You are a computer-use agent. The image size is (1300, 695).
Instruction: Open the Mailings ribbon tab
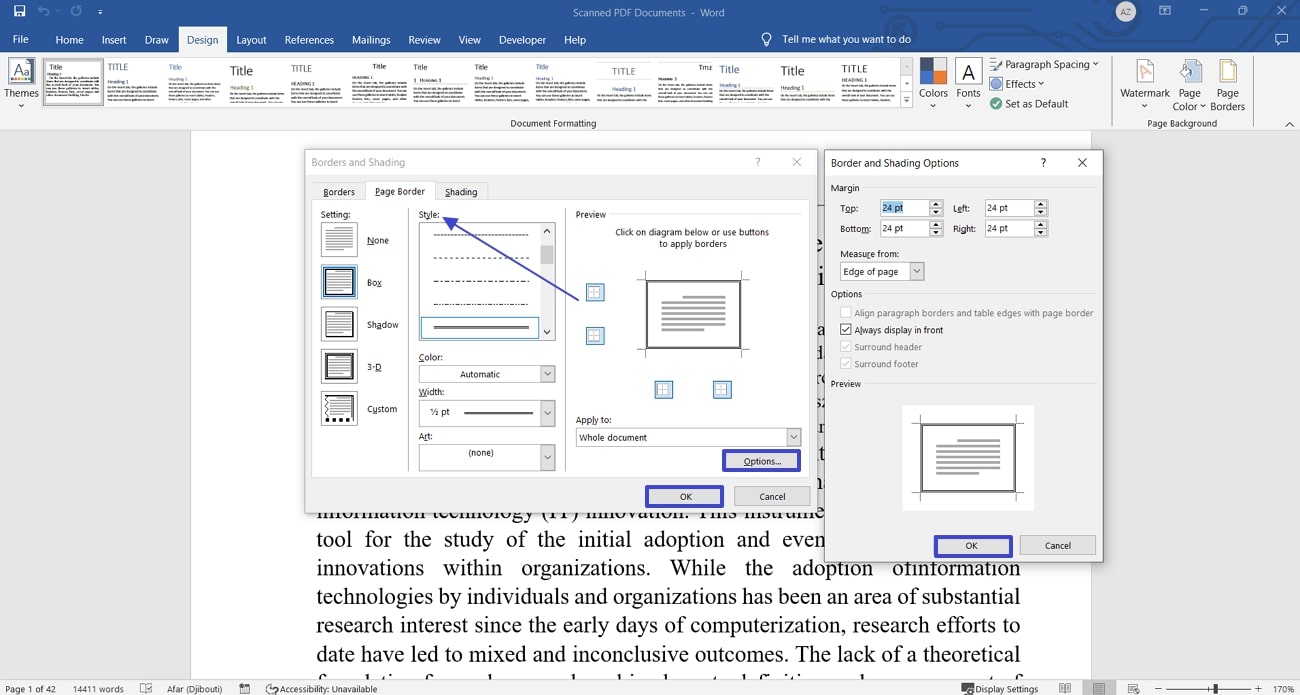tap(371, 40)
